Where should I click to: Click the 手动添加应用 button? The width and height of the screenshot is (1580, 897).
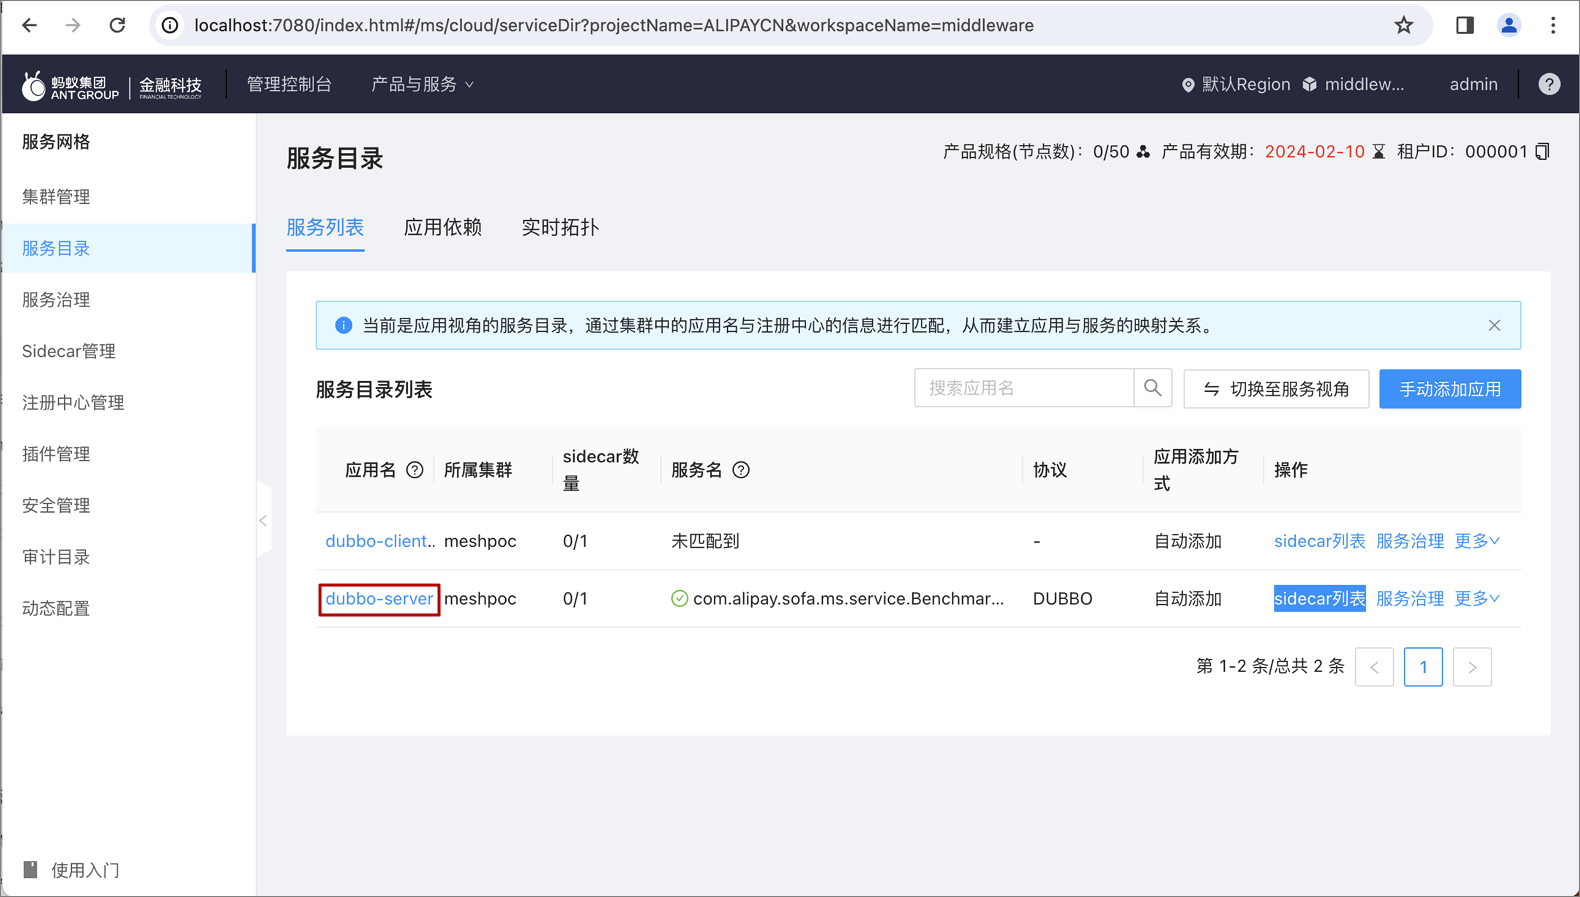point(1450,389)
